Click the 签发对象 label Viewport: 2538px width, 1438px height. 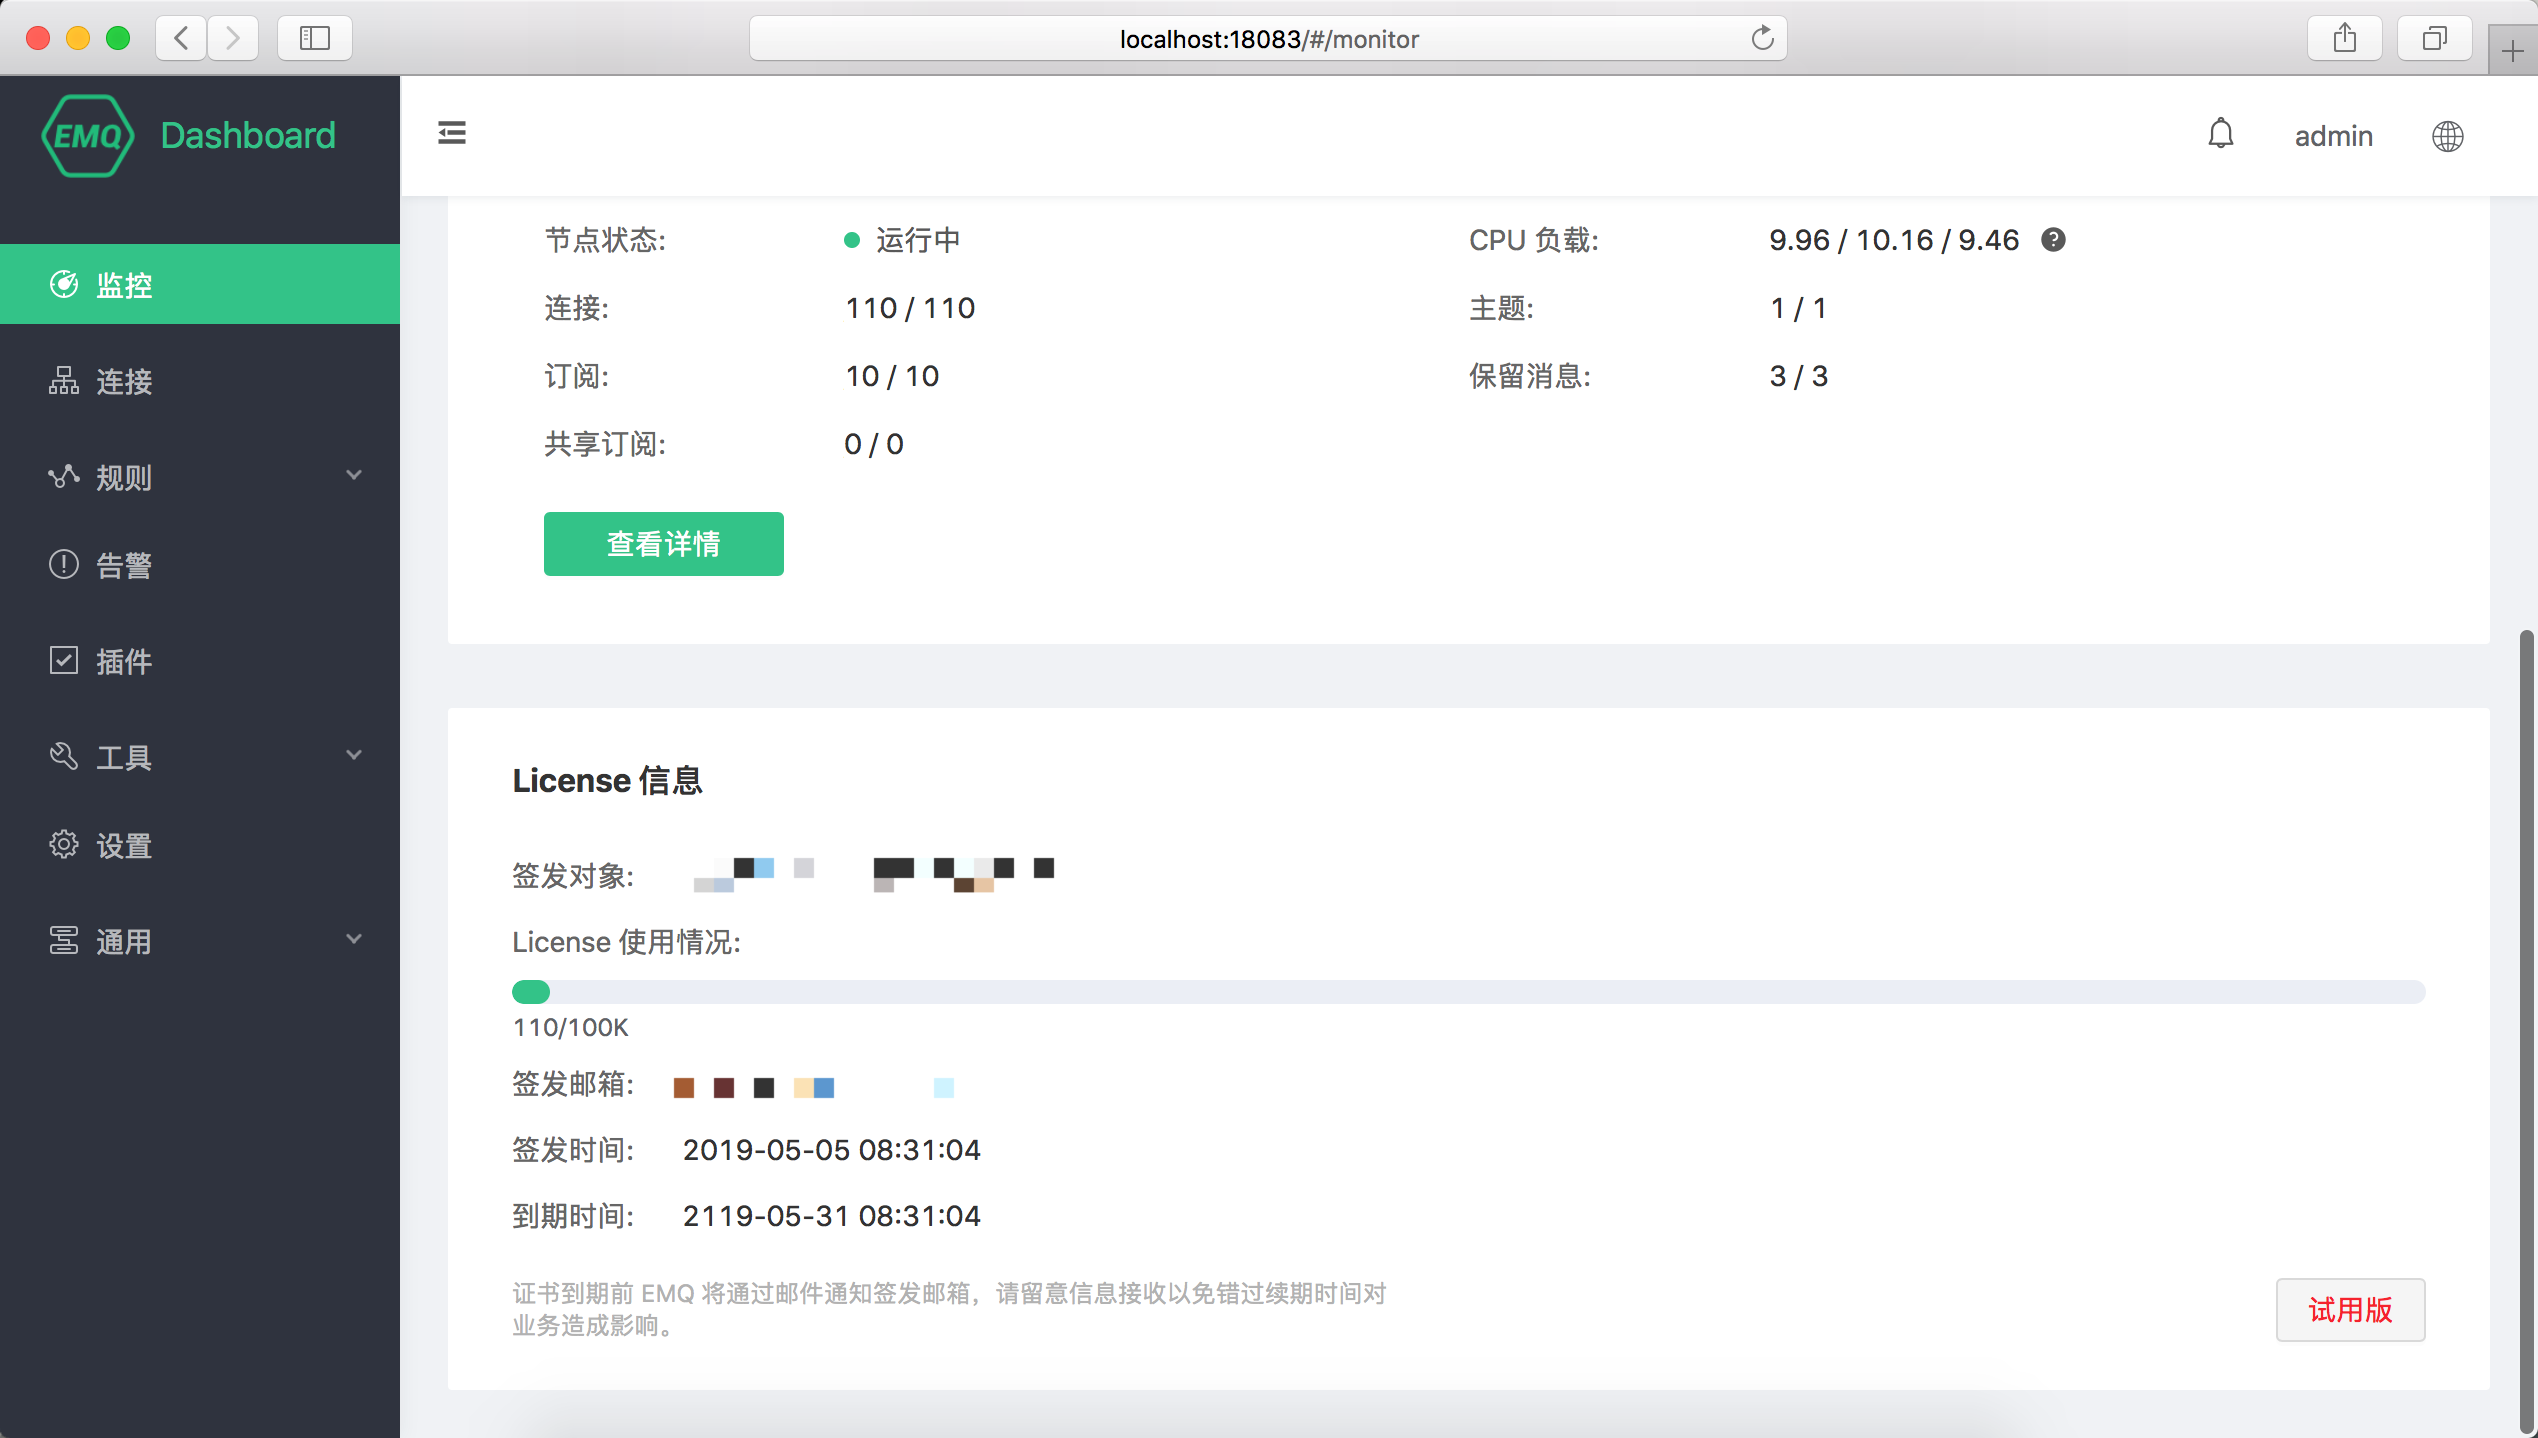point(573,876)
